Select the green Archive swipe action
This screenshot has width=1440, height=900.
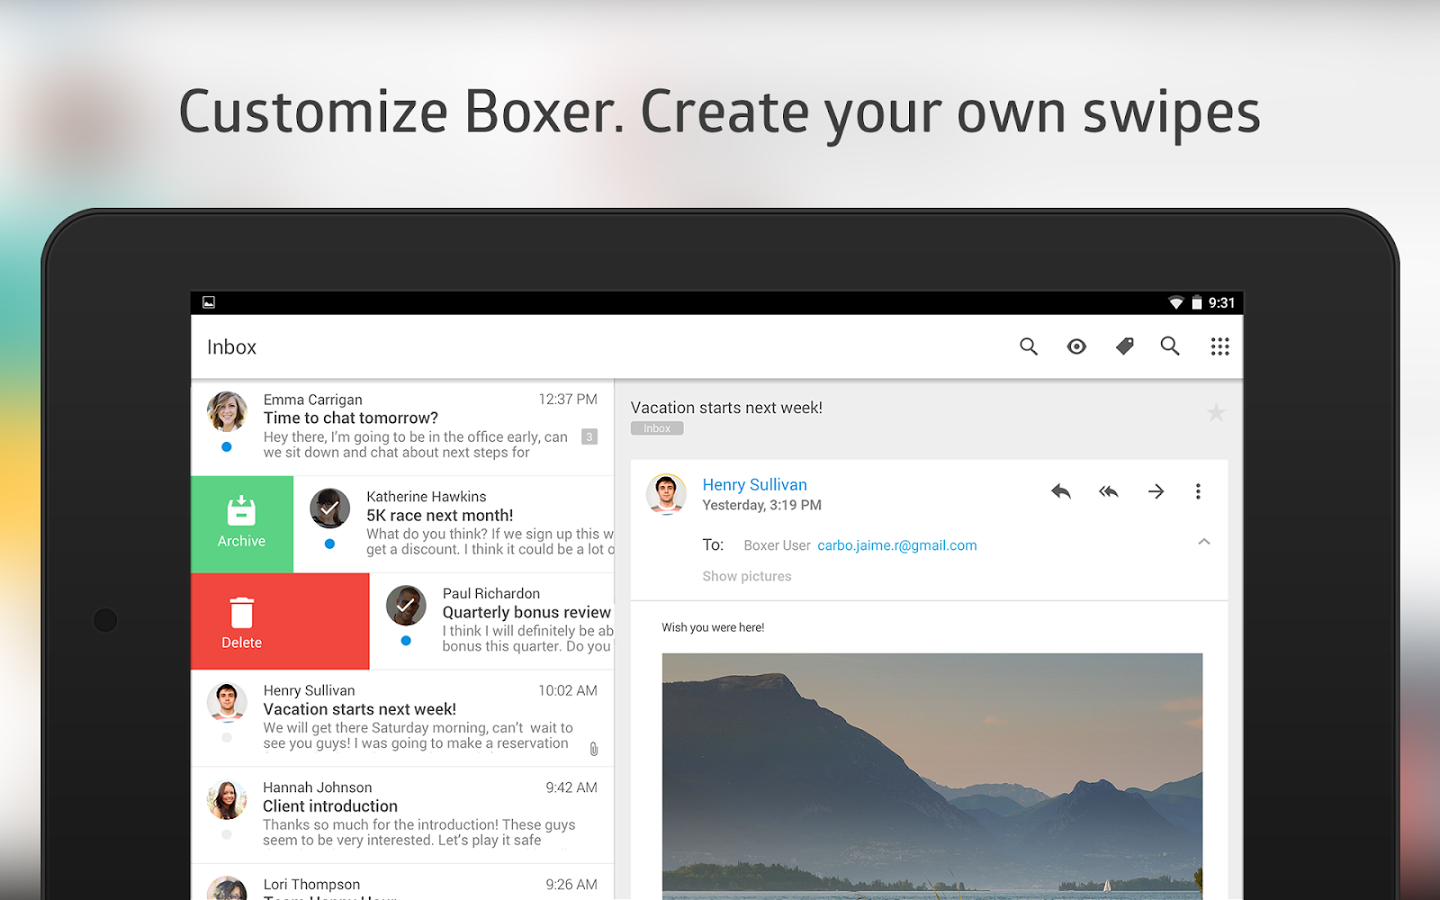(x=241, y=524)
